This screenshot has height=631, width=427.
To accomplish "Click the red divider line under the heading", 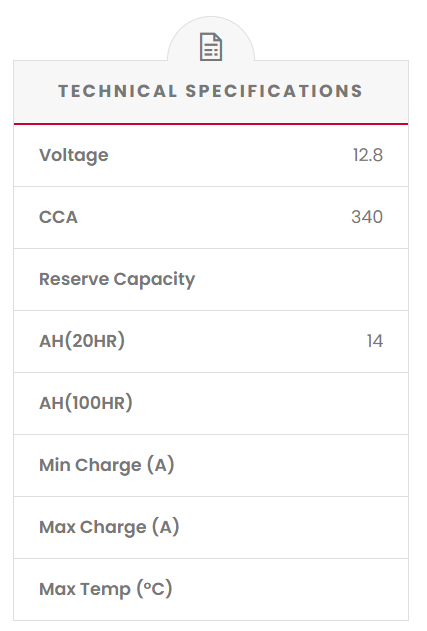I will tap(211, 124).
